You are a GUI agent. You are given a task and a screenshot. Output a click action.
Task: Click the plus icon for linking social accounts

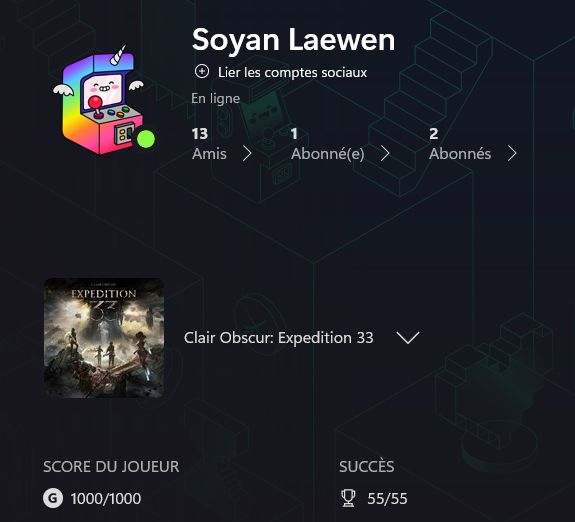[202, 72]
